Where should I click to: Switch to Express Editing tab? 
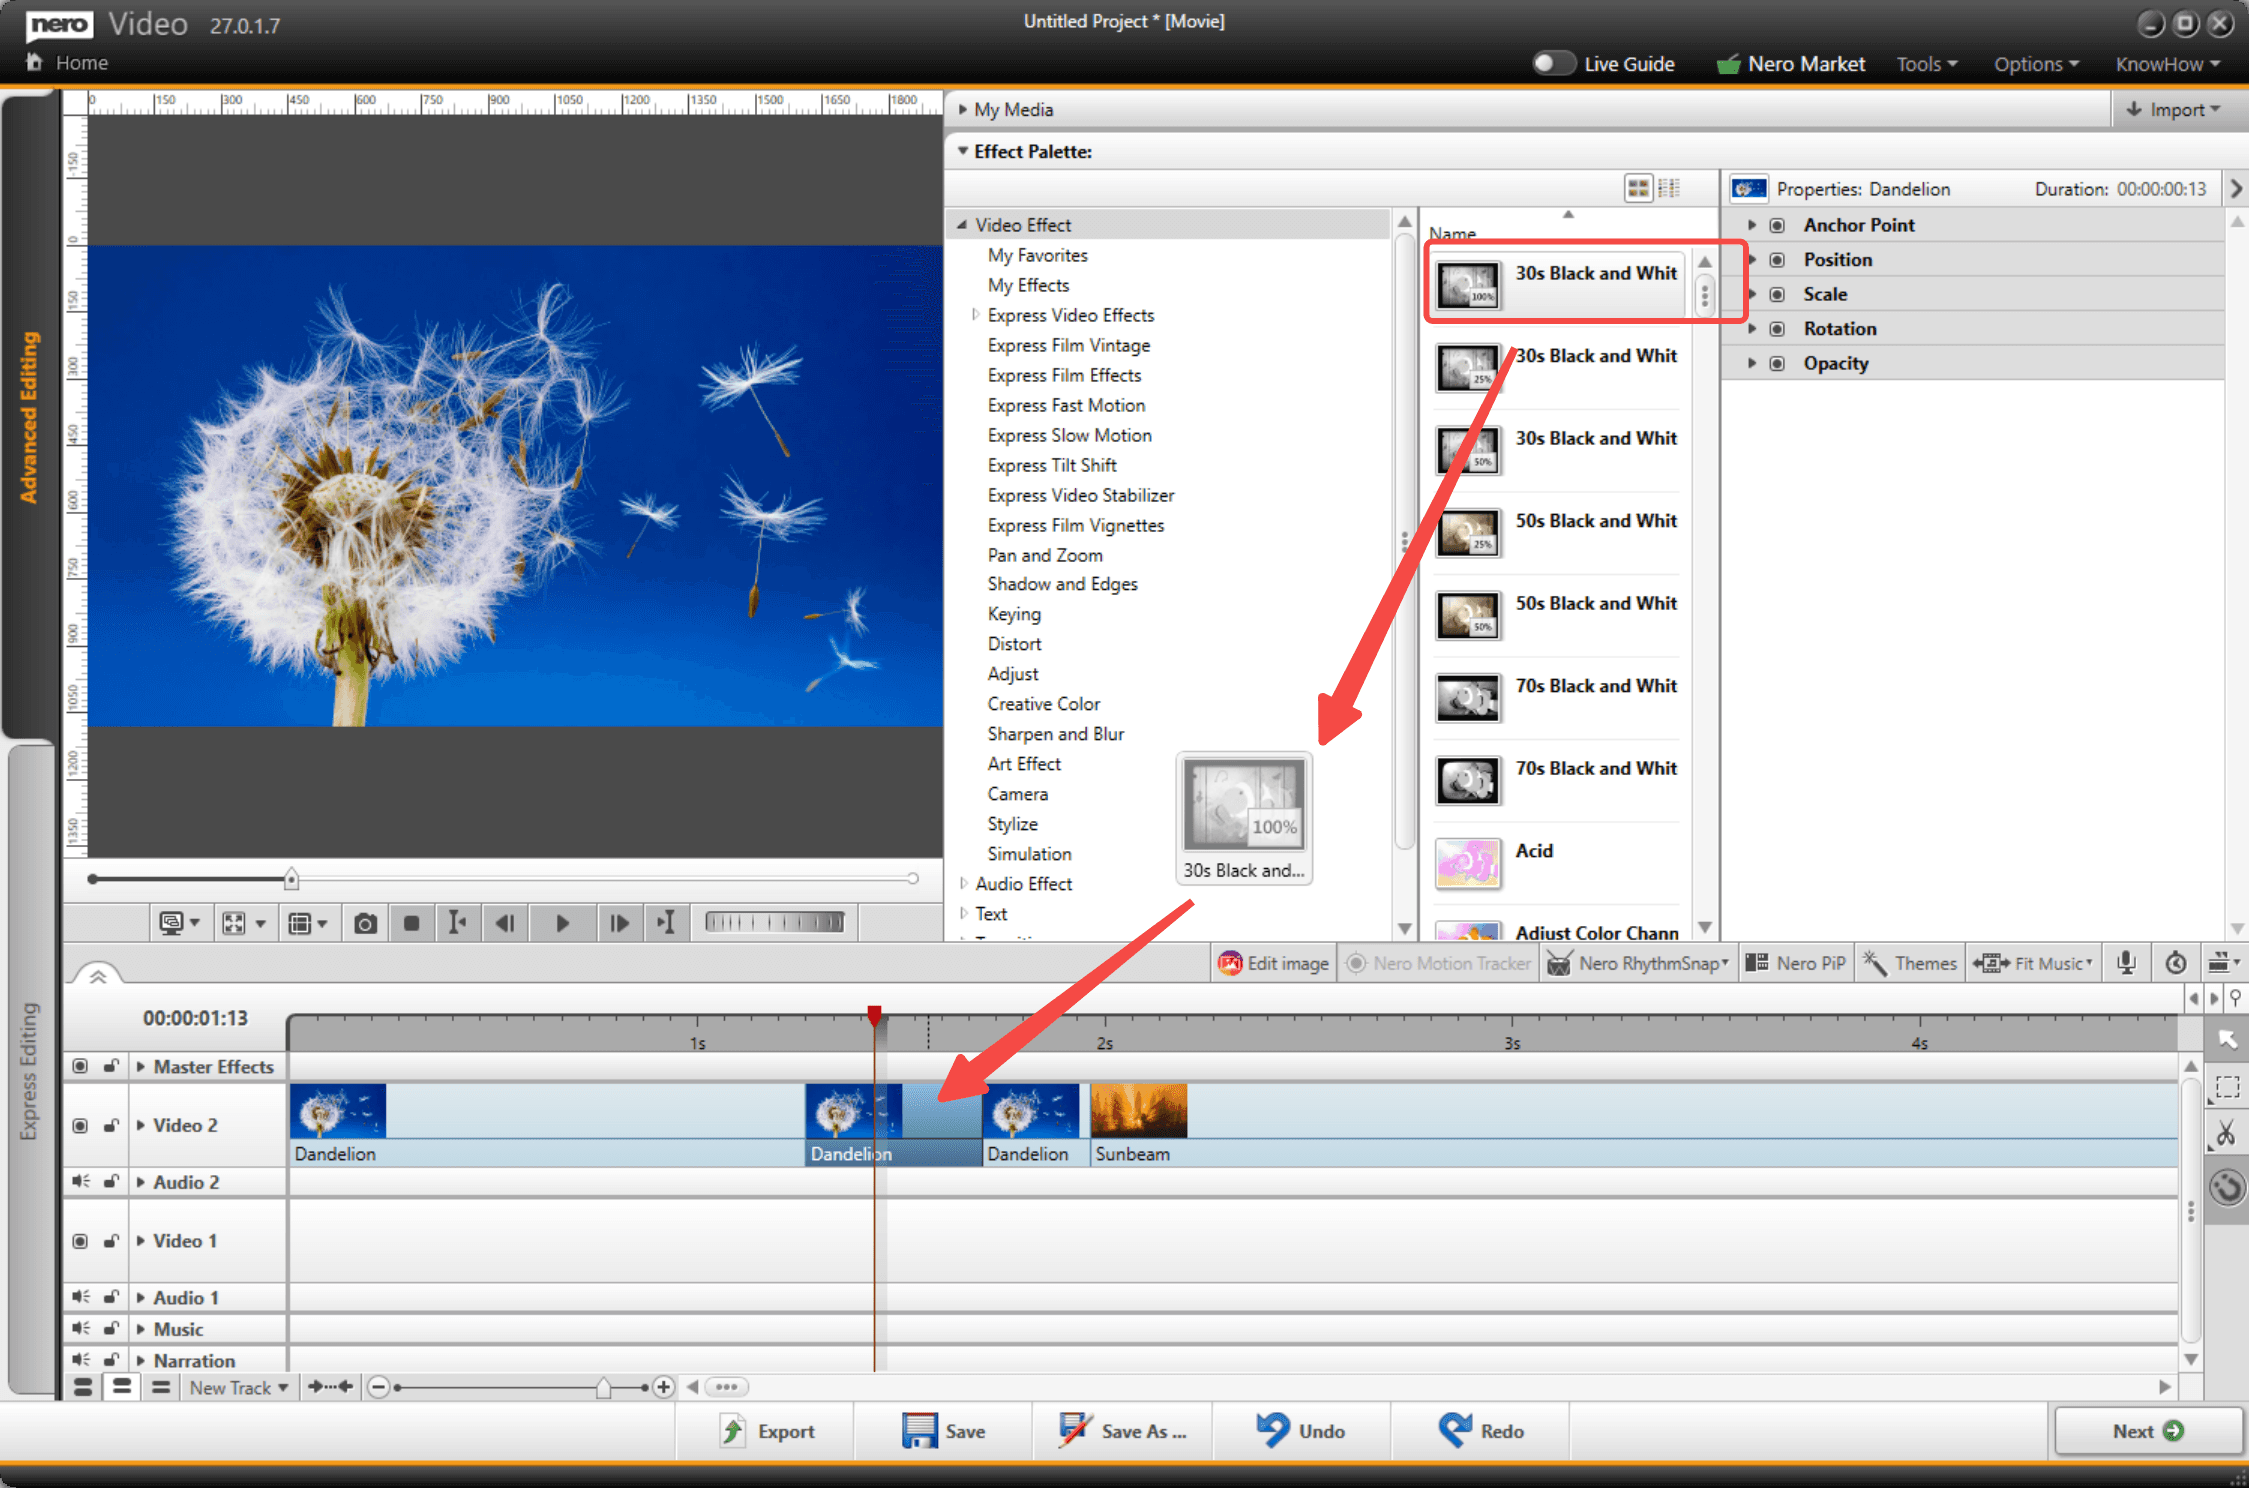[x=29, y=1070]
